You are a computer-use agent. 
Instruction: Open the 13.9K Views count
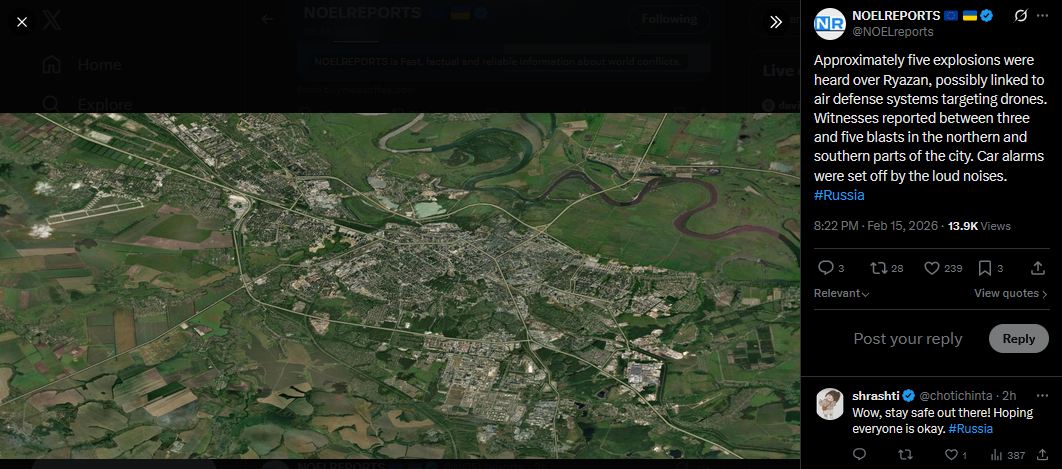[x=979, y=226]
